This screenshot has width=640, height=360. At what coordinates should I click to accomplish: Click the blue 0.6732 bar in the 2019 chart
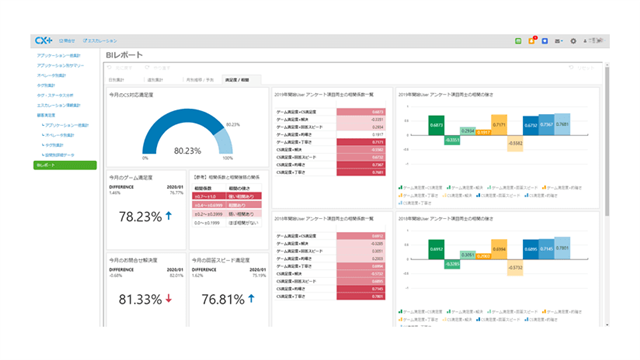[531, 125]
